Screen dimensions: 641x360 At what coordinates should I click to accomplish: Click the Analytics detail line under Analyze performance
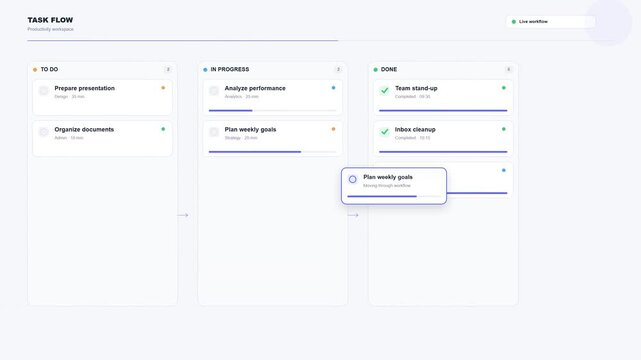242,97
